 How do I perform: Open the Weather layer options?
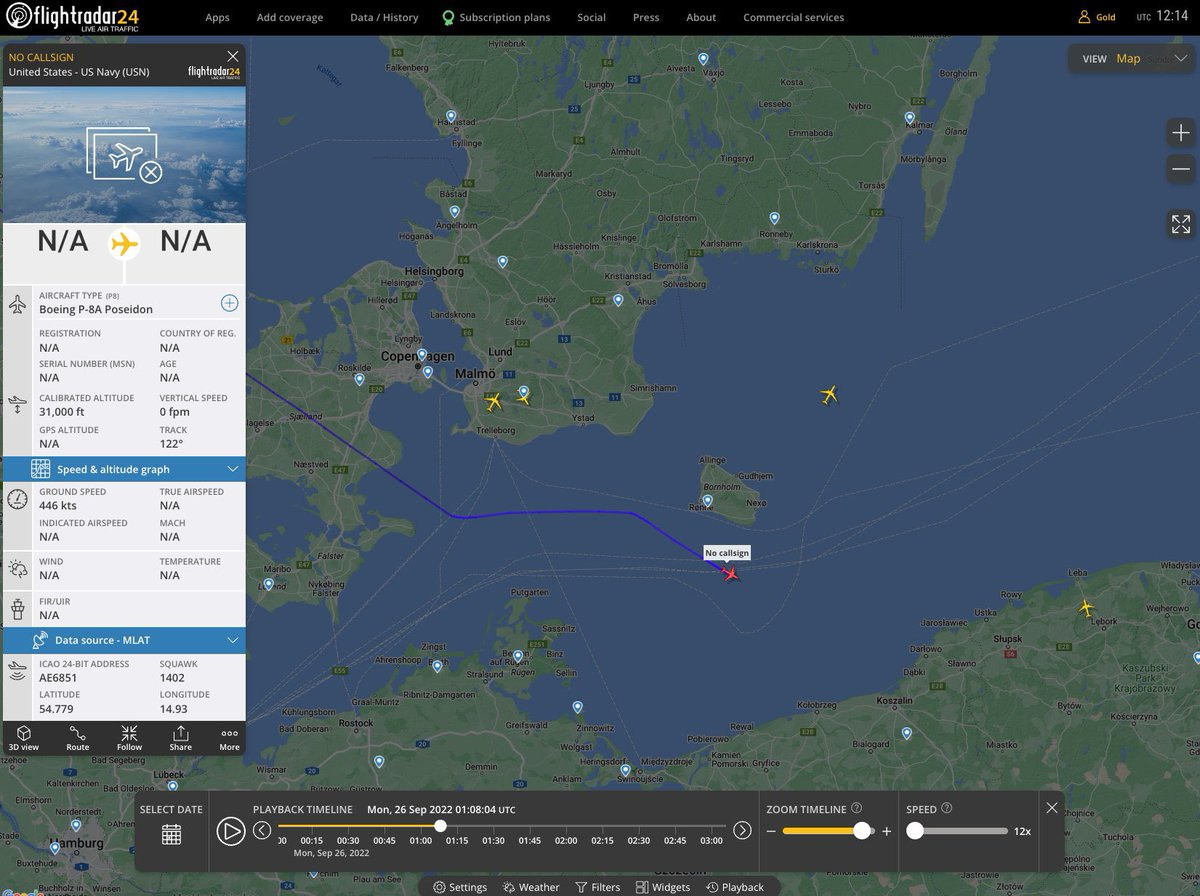[531, 887]
